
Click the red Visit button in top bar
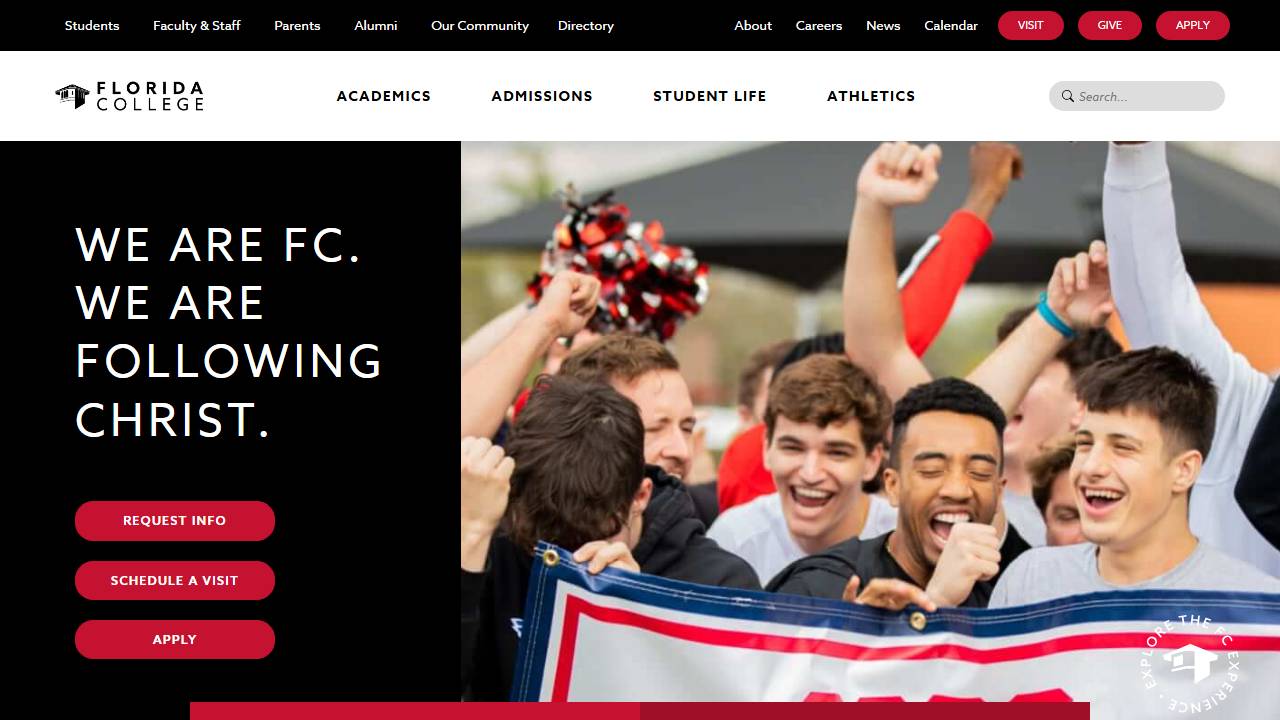coord(1031,25)
